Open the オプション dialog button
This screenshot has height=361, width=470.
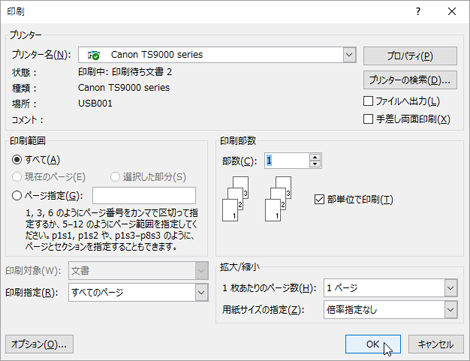pos(39,344)
